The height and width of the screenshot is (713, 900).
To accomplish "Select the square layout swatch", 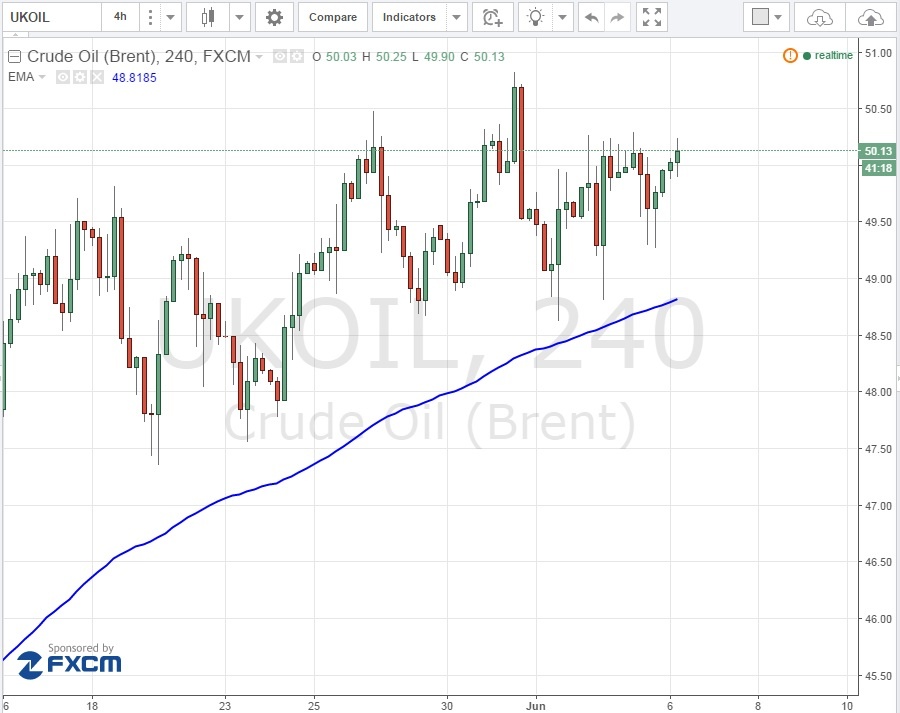I will point(760,17).
